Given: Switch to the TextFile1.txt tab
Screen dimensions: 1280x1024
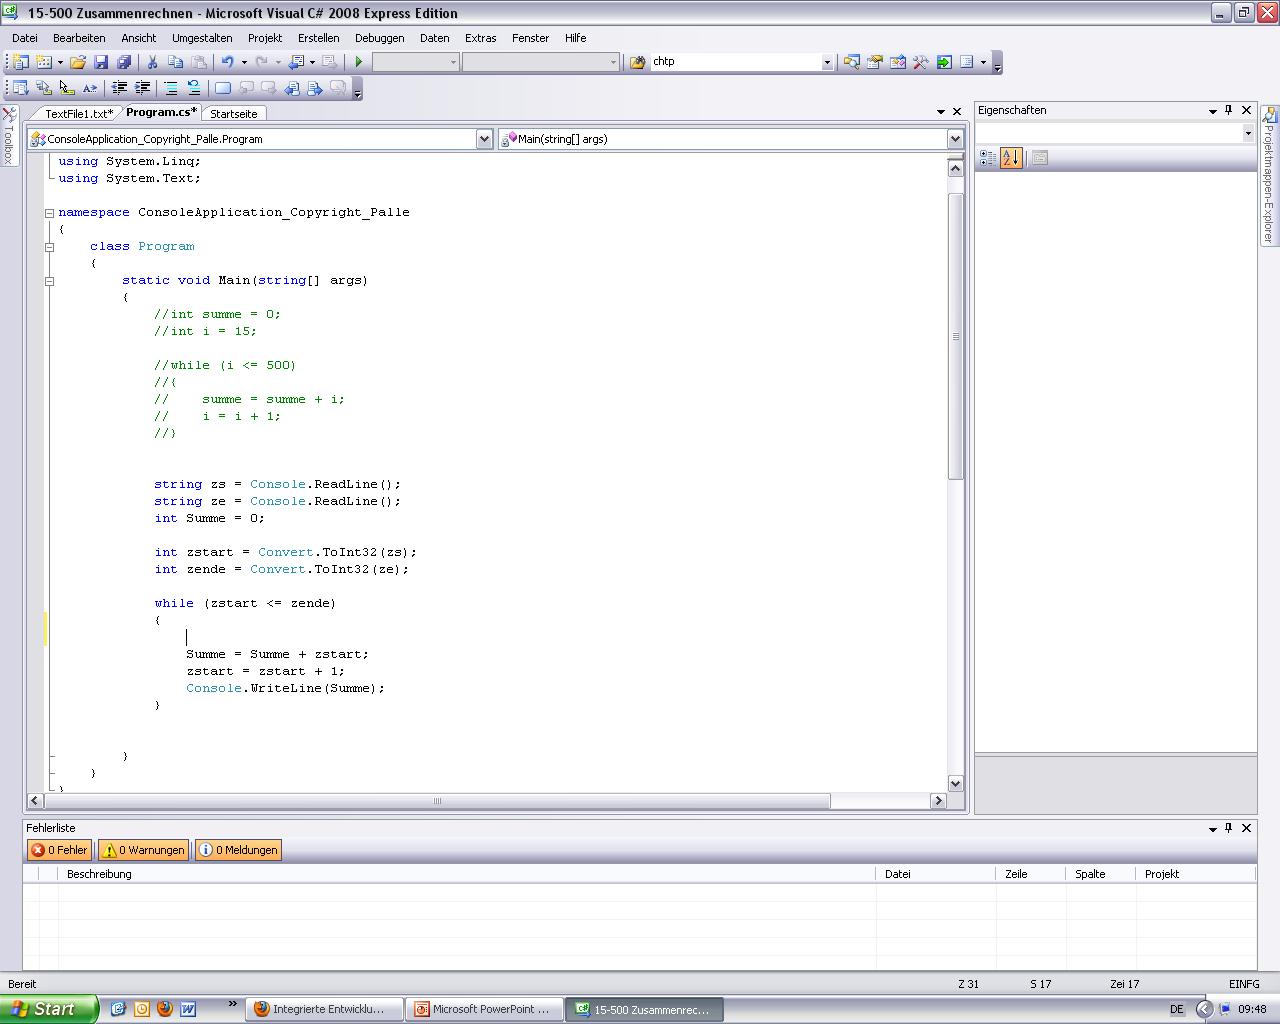Looking at the screenshot, I should (78, 114).
